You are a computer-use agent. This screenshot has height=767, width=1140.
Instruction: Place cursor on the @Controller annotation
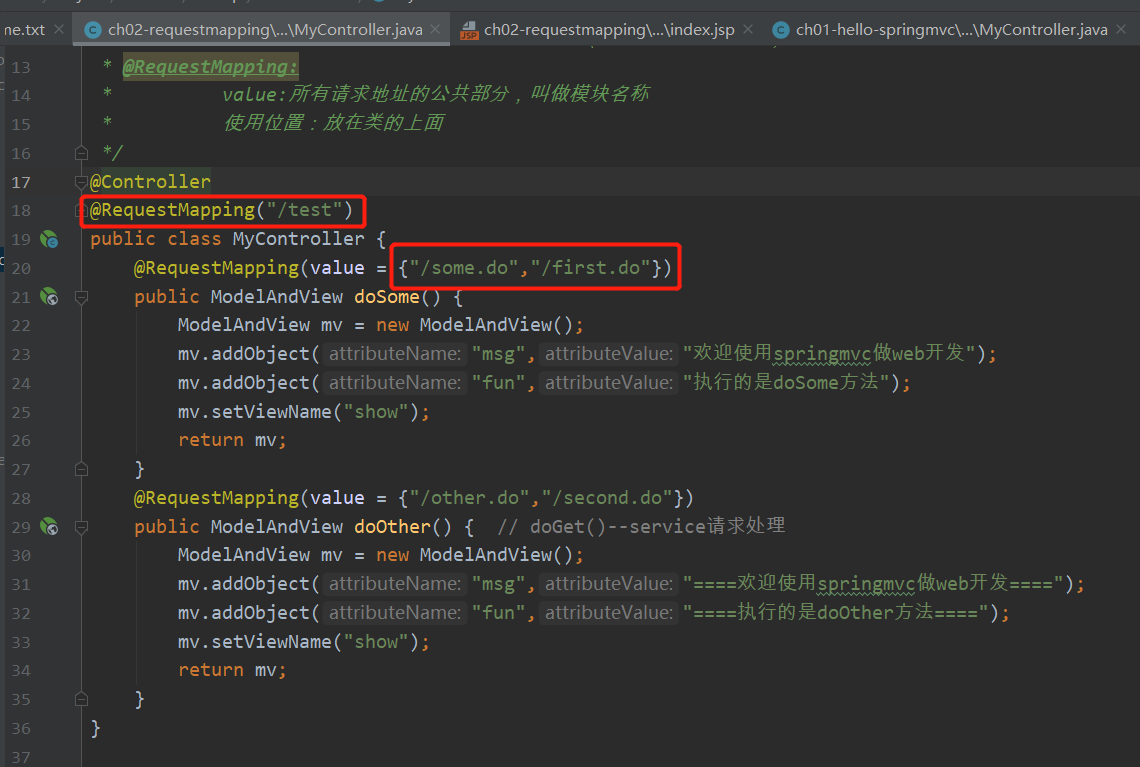pyautogui.click(x=150, y=181)
